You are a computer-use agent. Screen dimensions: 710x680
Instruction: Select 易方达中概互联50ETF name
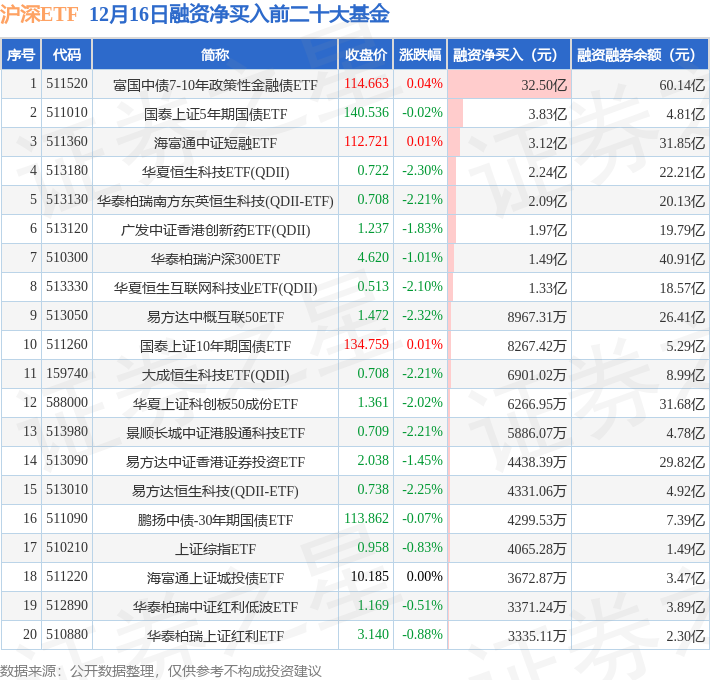[215, 317]
